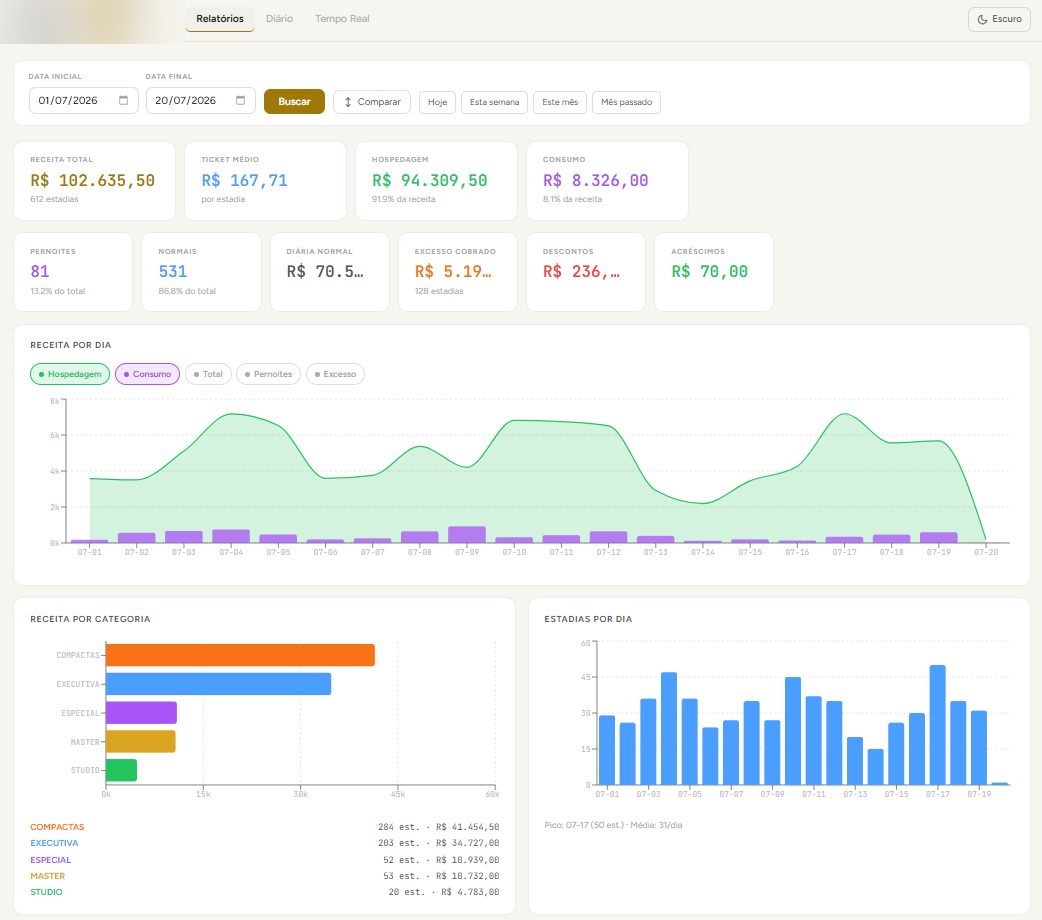Enable Pernoites series in revenue chart
Viewport: 1042px width, 920px height.
click(268, 374)
